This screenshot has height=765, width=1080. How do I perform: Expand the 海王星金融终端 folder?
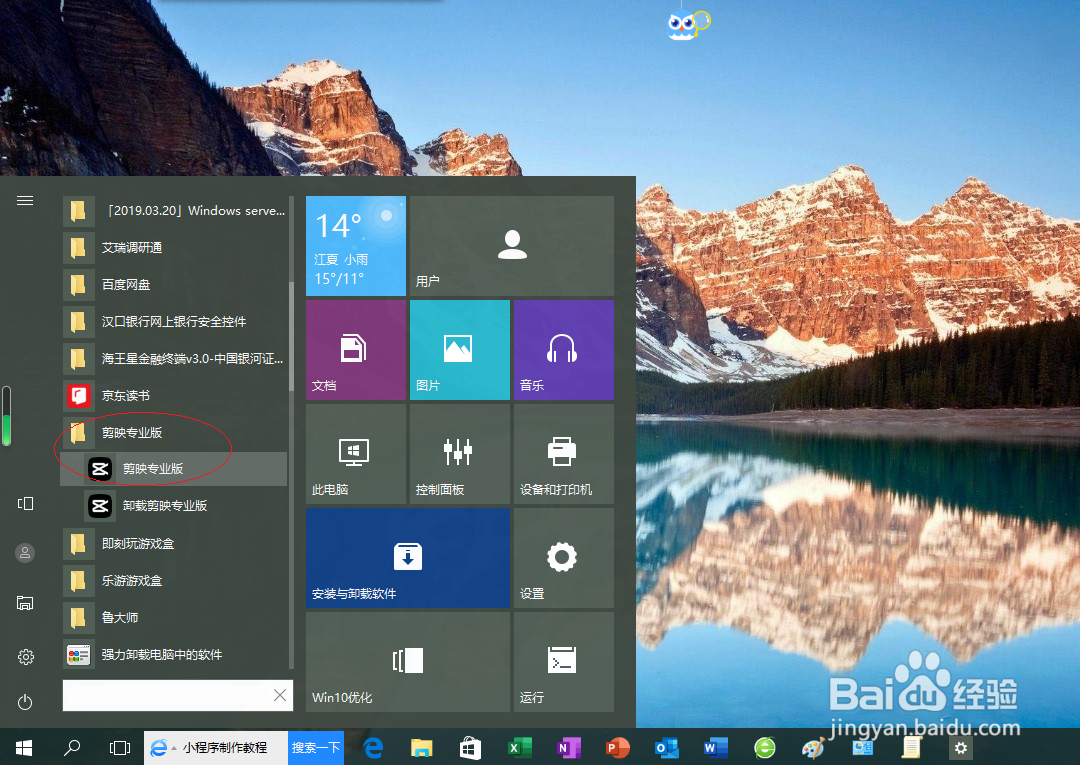click(x=174, y=358)
